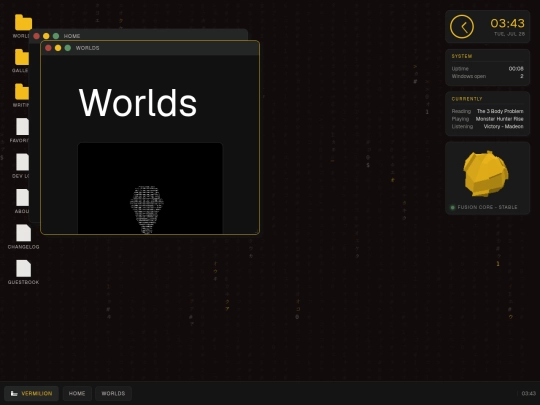Click Victory - Madeon listening entry

click(503, 126)
